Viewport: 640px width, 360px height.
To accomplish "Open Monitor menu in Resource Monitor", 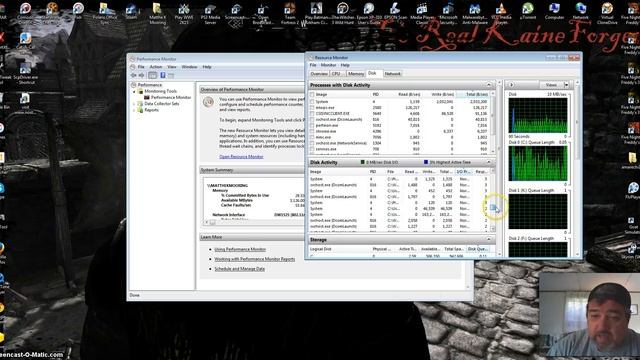I will click(328, 65).
